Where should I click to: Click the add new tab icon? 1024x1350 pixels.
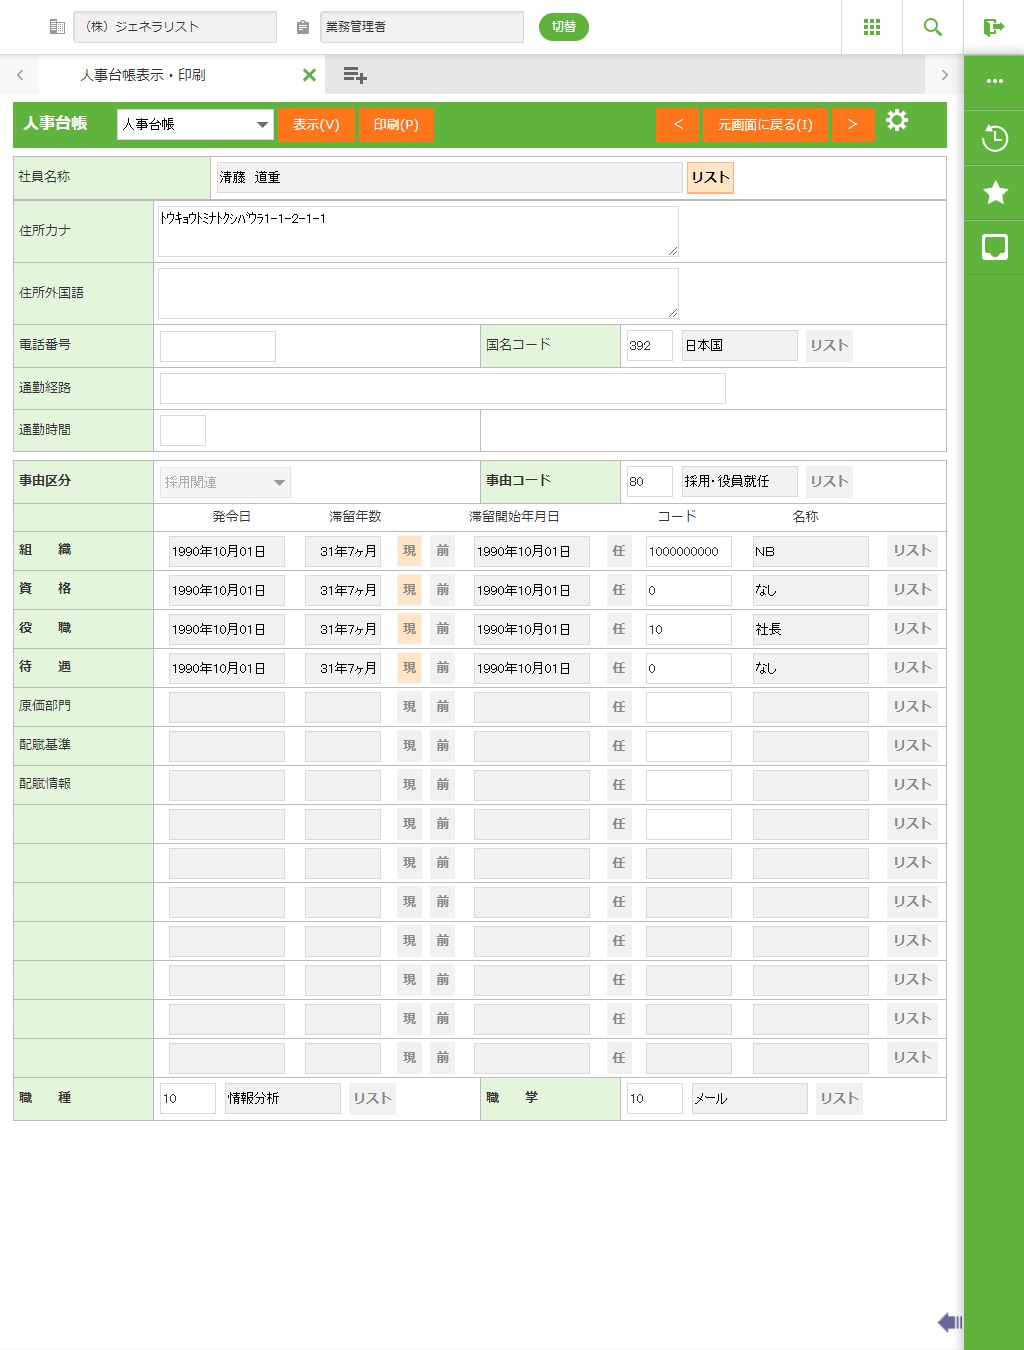(355, 75)
